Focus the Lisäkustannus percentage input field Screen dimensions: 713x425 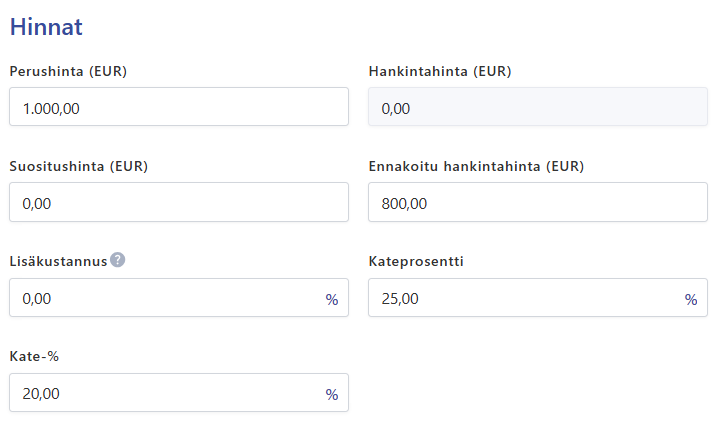pyautogui.click(x=179, y=298)
